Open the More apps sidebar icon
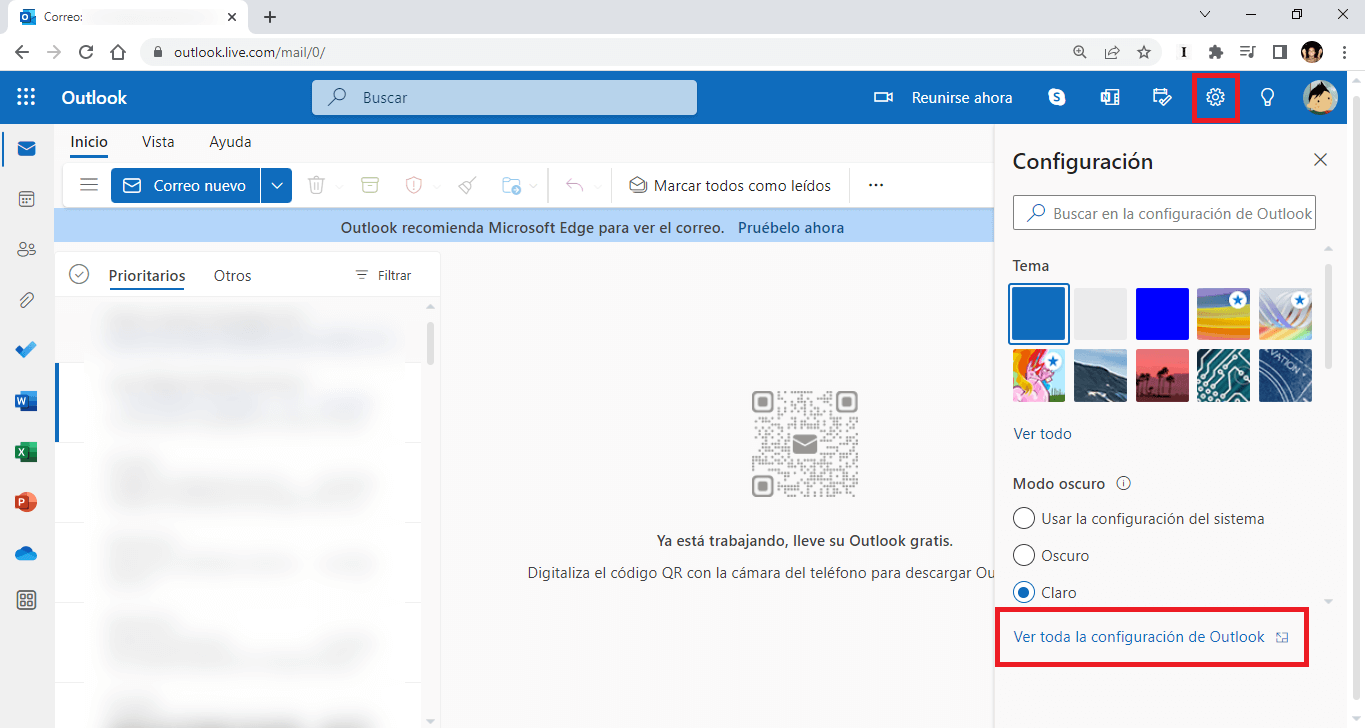 27,600
